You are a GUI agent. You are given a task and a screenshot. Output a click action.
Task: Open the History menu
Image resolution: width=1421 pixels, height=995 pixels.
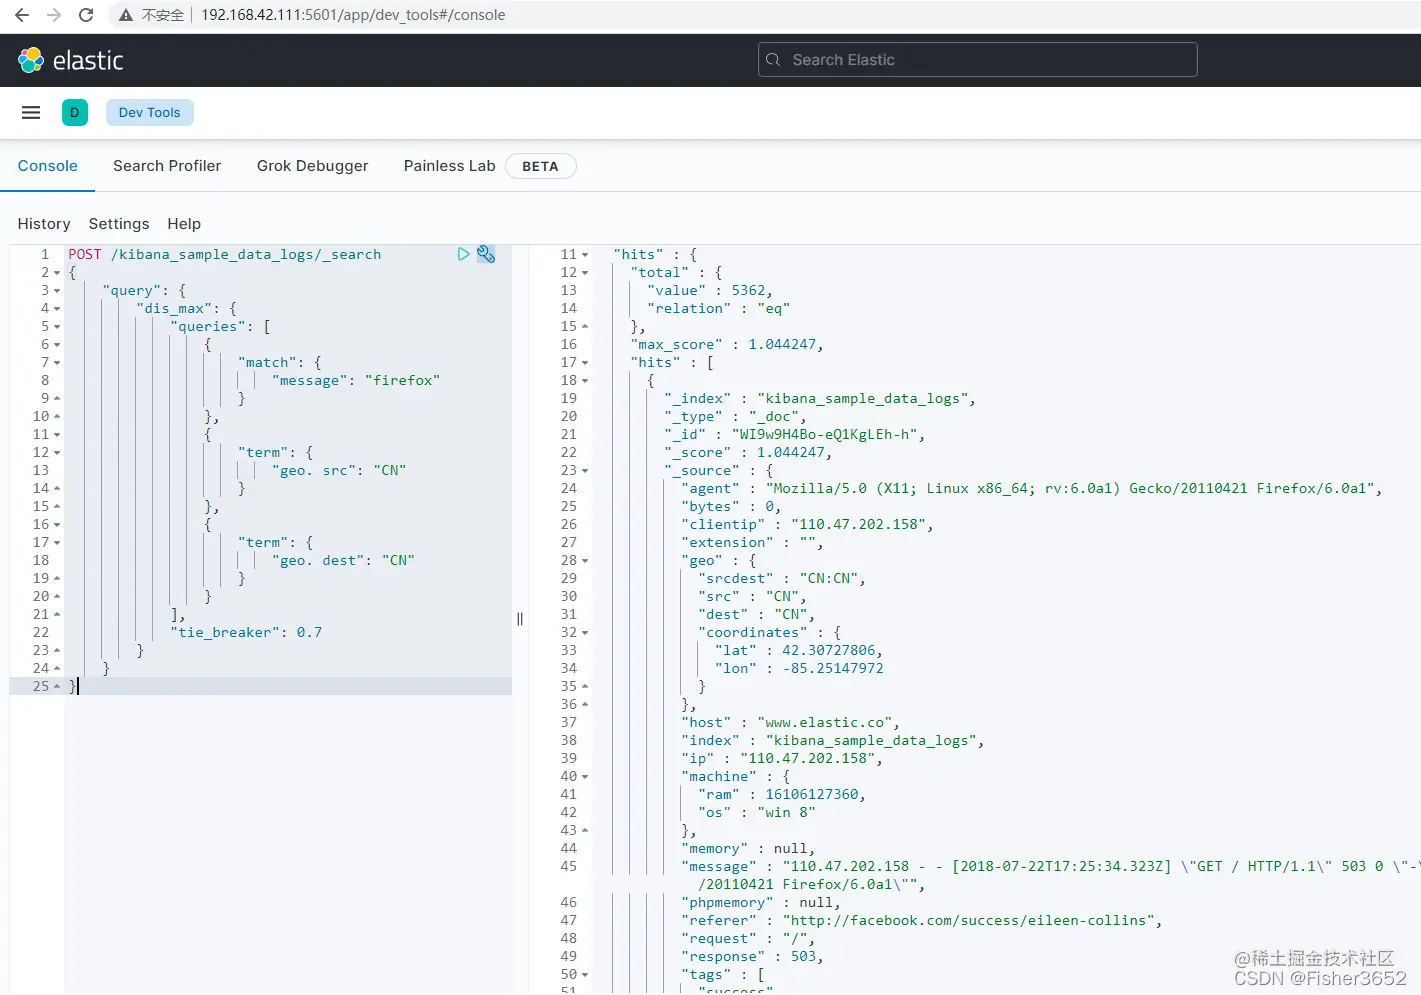tap(44, 224)
